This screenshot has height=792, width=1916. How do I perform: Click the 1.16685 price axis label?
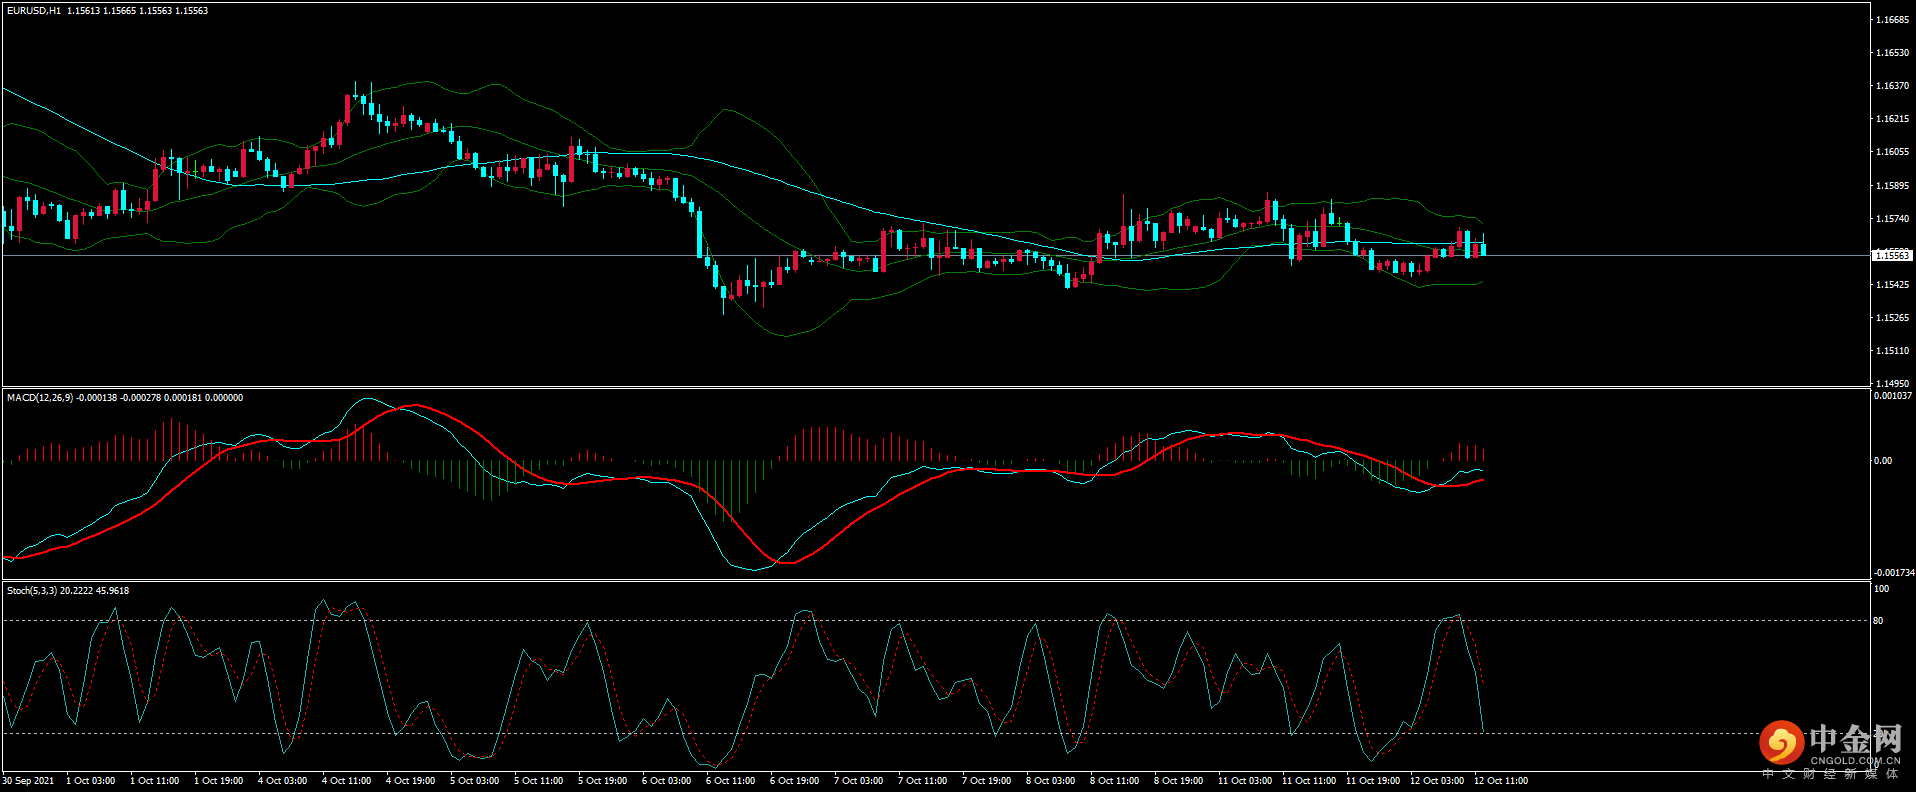pyautogui.click(x=1891, y=20)
